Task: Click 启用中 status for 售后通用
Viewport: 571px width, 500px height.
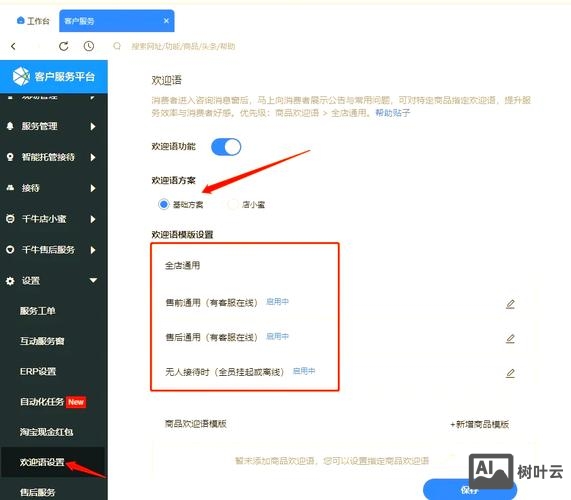Action: [x=278, y=336]
